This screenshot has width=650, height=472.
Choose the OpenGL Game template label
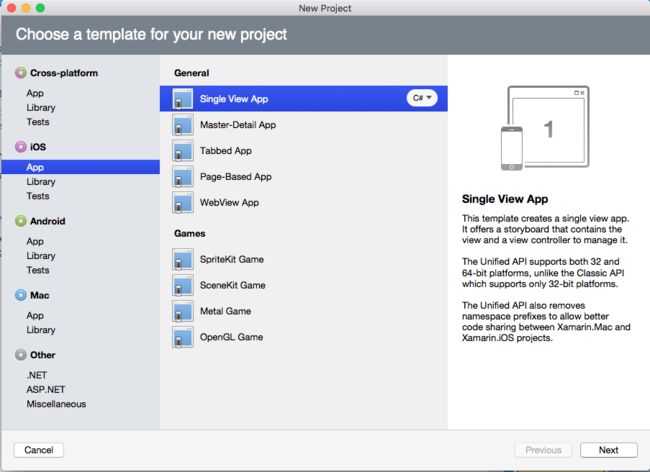(x=231, y=337)
